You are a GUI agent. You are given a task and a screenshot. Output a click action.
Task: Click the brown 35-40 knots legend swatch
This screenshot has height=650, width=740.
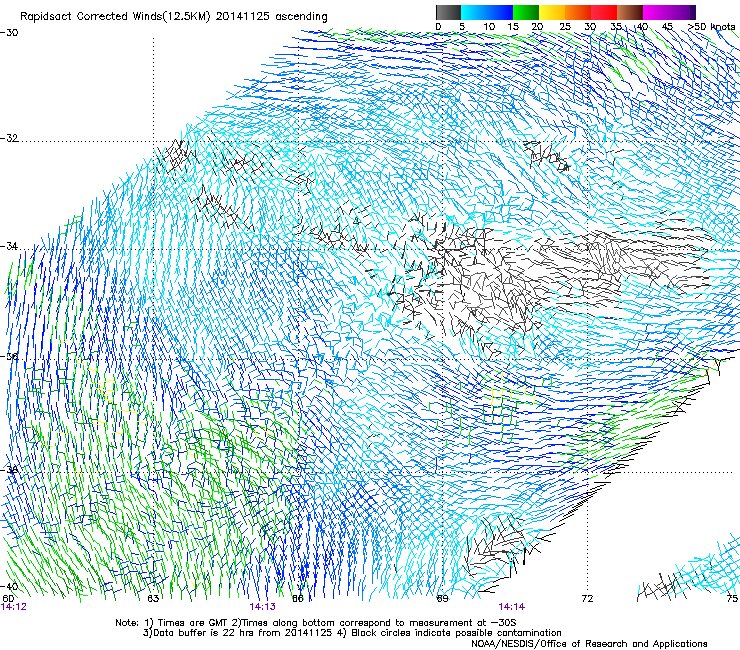[x=630, y=12]
